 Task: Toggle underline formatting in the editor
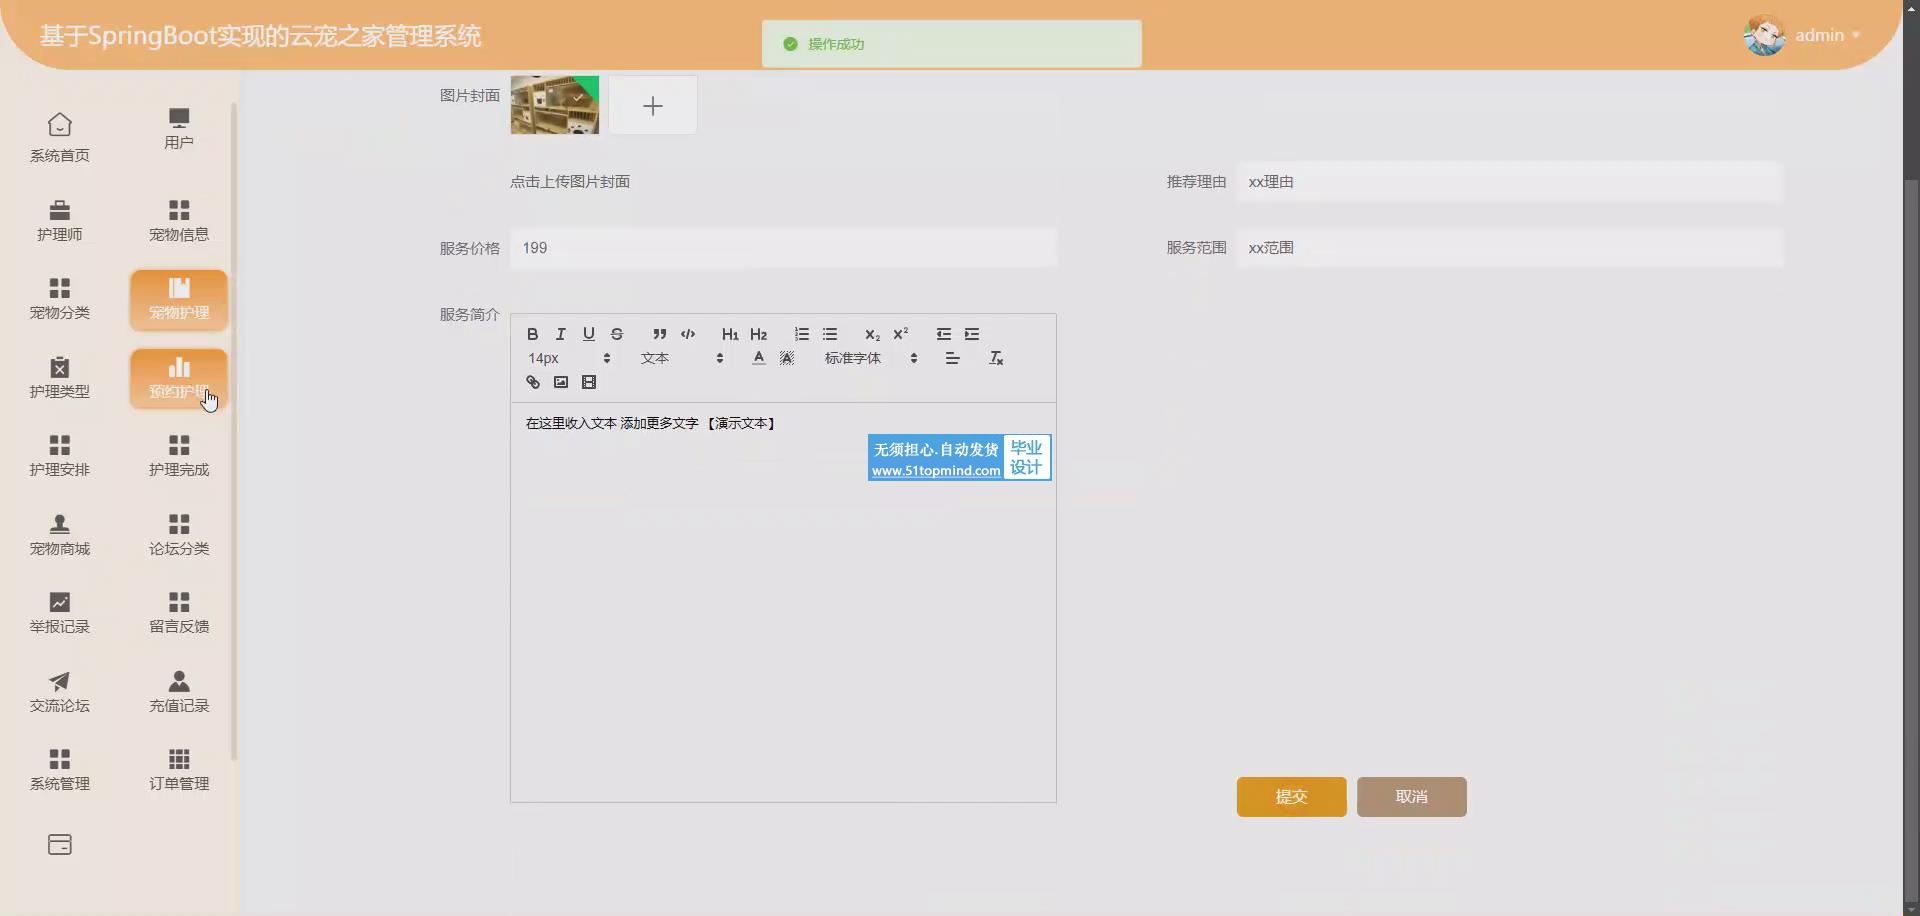point(589,334)
